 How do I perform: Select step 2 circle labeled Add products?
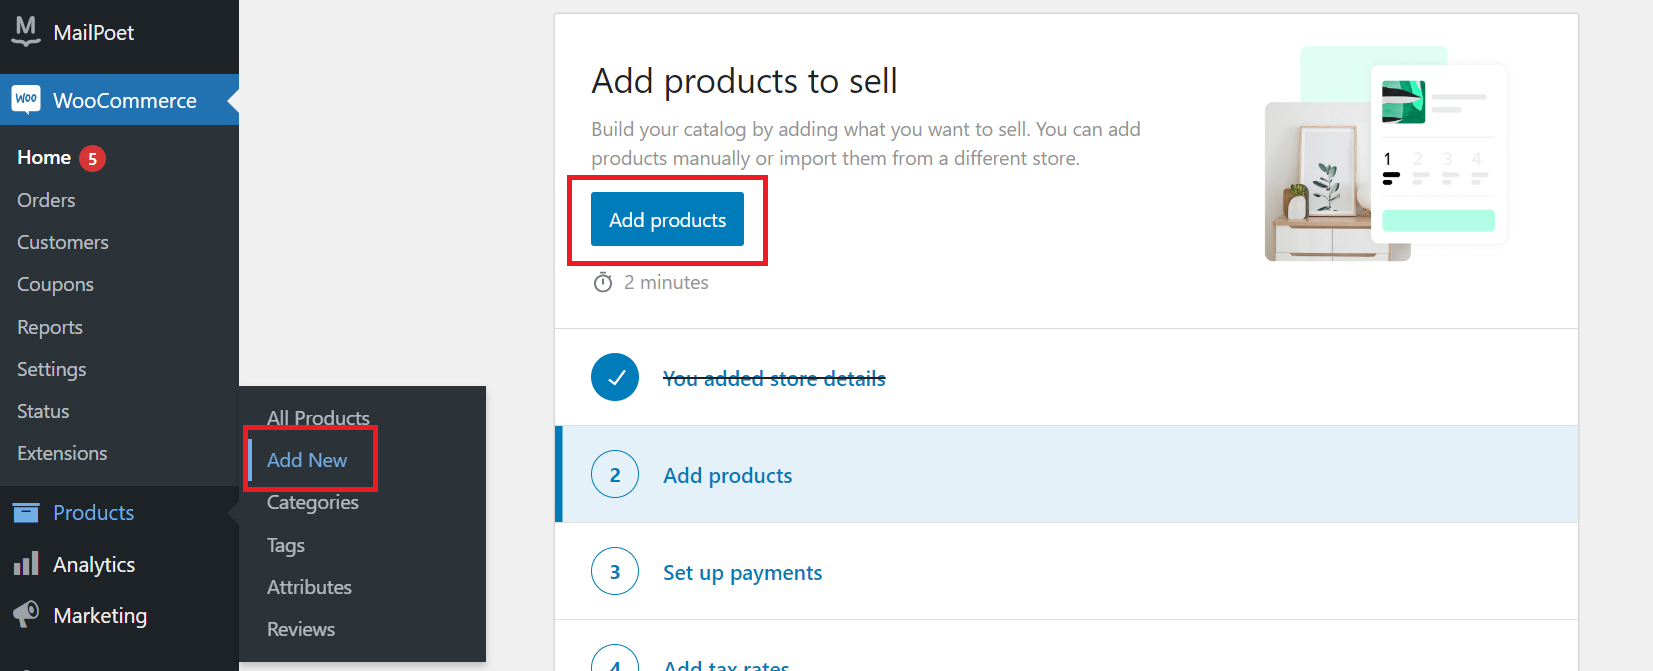coord(614,474)
